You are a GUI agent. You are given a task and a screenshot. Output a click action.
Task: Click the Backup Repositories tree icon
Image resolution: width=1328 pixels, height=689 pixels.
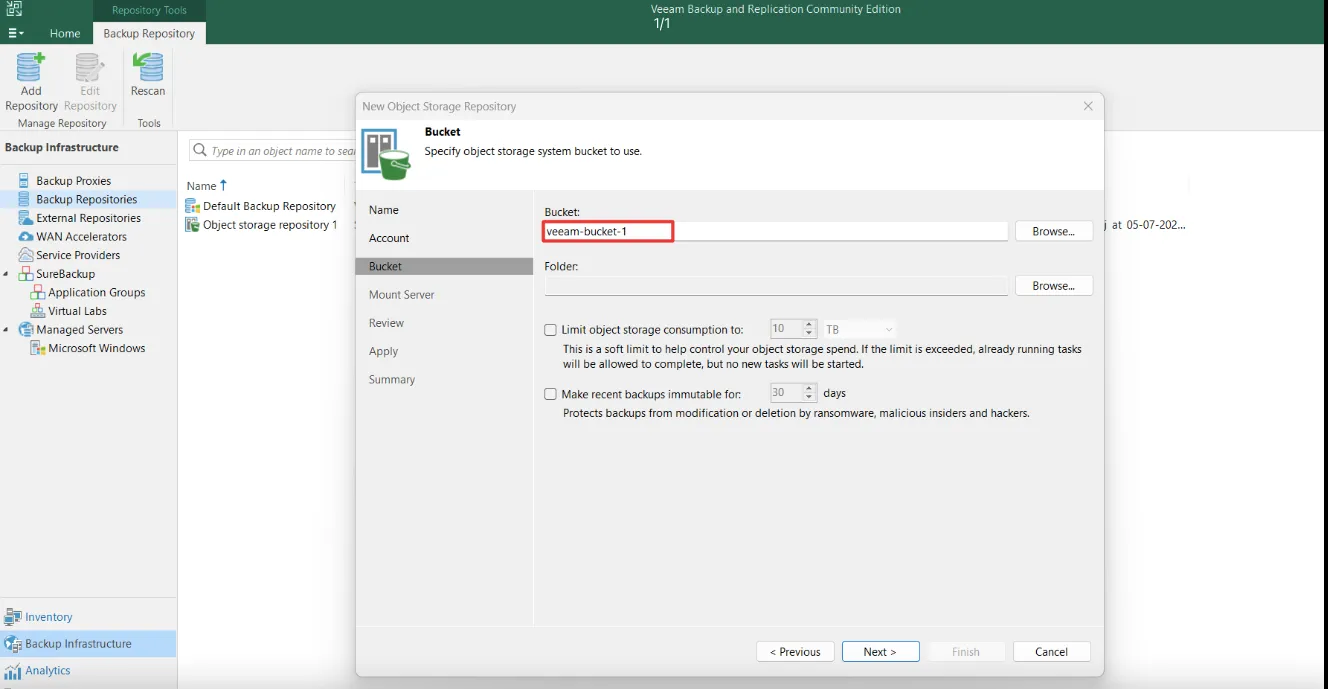coord(25,199)
